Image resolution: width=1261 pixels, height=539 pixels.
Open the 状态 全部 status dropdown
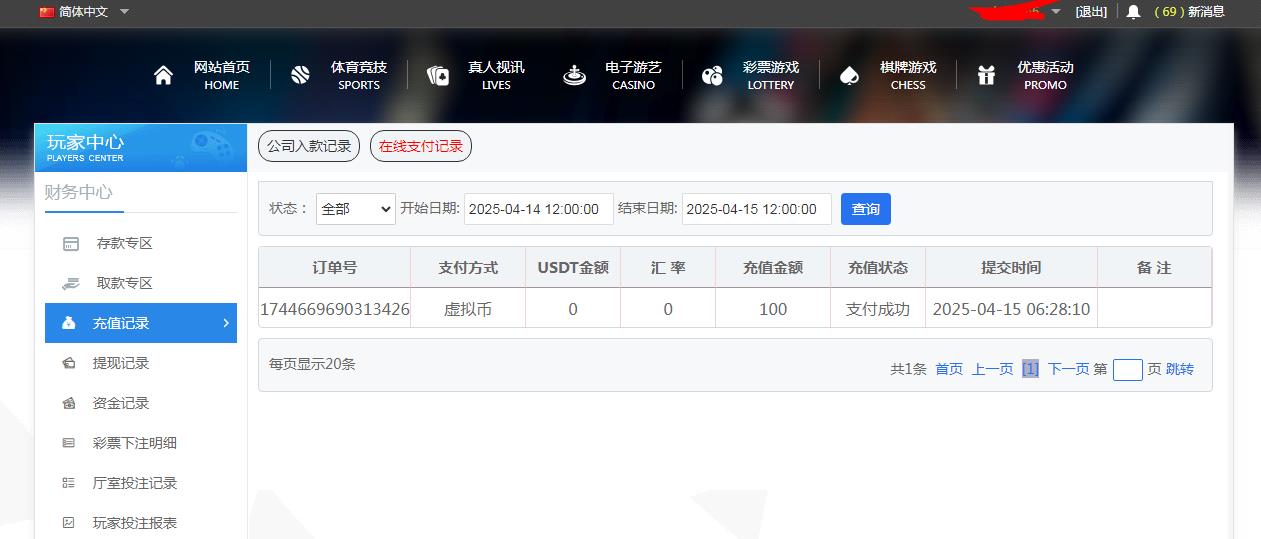[x=356, y=209]
